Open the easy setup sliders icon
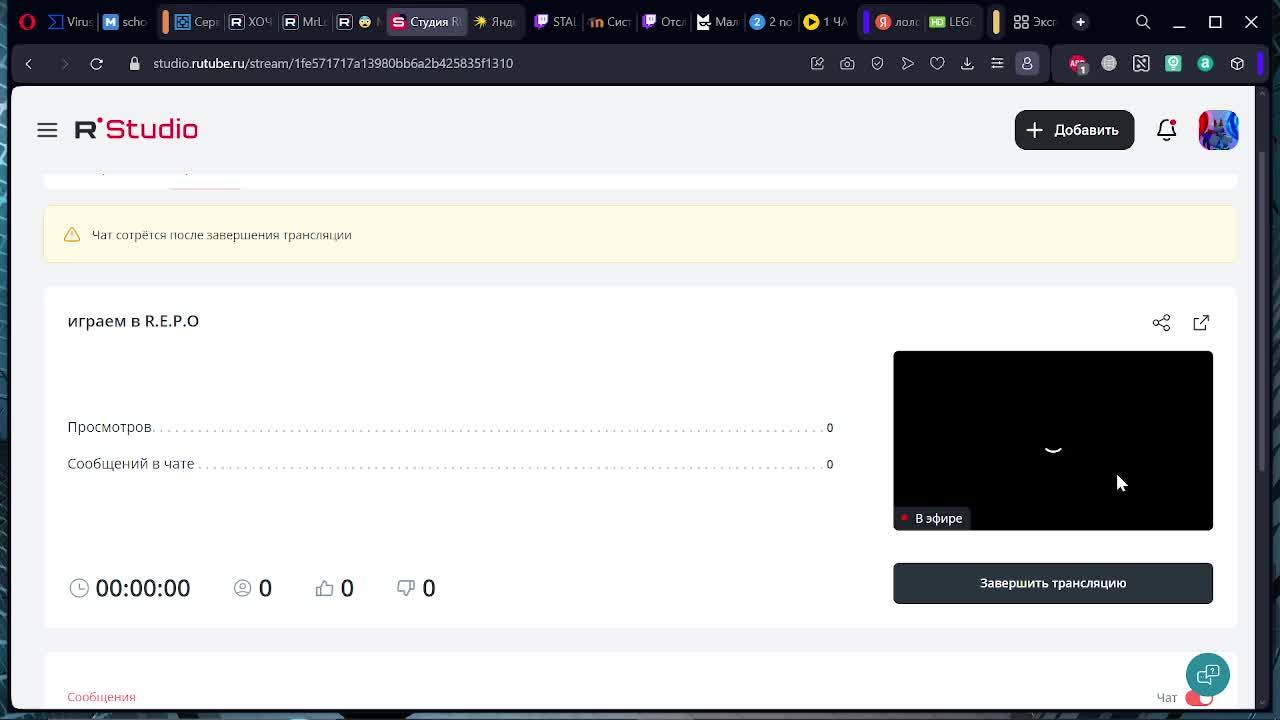Screen dimensions: 1280x720 pos(997,63)
